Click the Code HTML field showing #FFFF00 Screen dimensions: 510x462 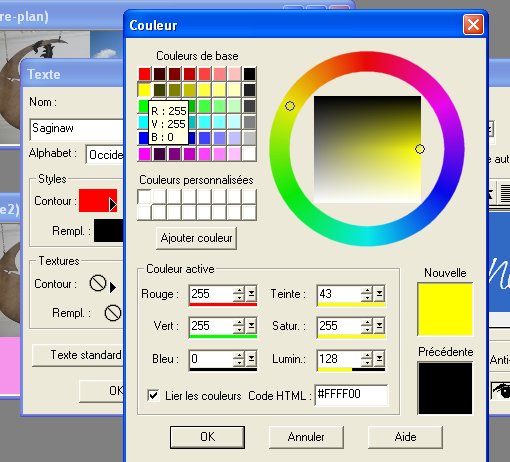coord(351,395)
